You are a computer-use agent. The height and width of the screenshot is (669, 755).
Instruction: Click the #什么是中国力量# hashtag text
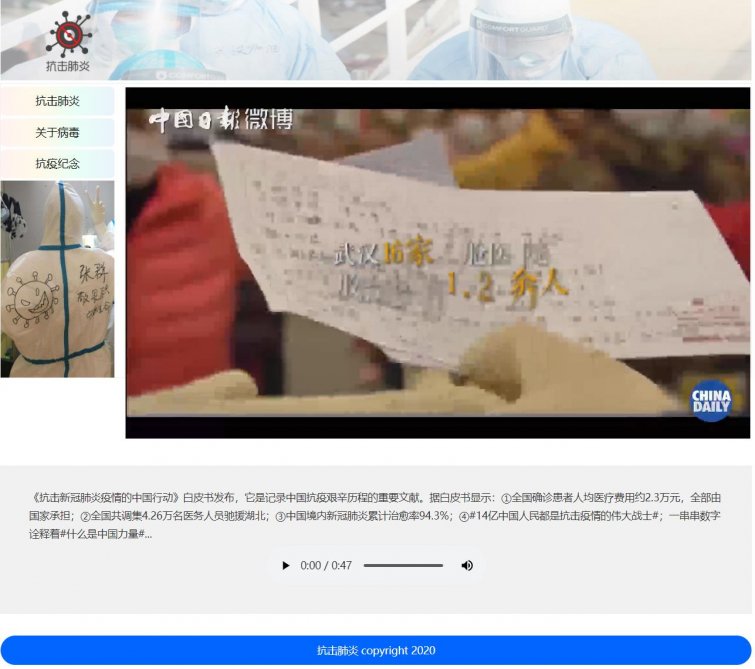[x=104, y=535]
